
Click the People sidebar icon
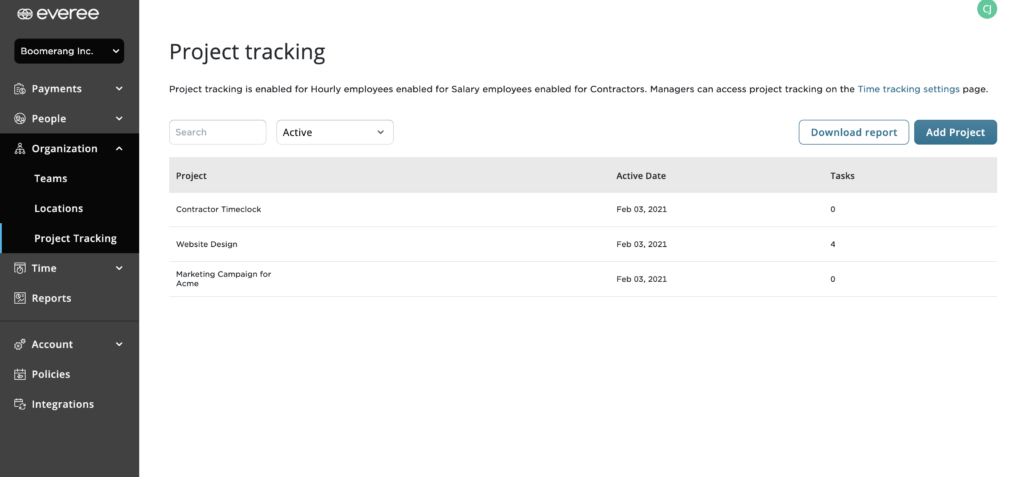pos(20,119)
